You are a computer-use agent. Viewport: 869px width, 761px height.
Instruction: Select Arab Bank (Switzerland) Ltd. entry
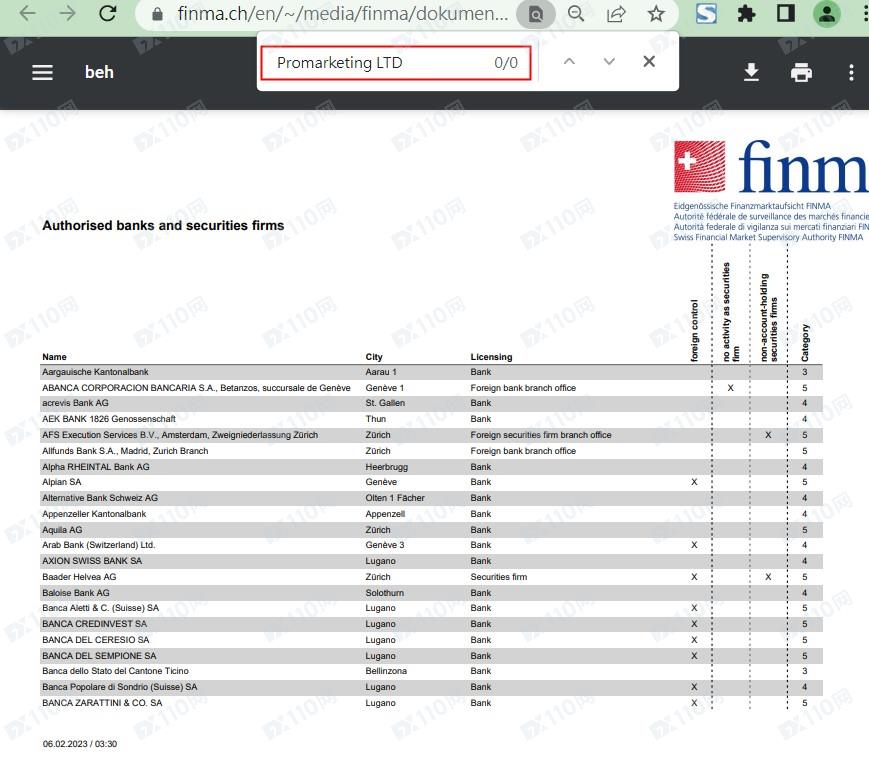click(99, 545)
